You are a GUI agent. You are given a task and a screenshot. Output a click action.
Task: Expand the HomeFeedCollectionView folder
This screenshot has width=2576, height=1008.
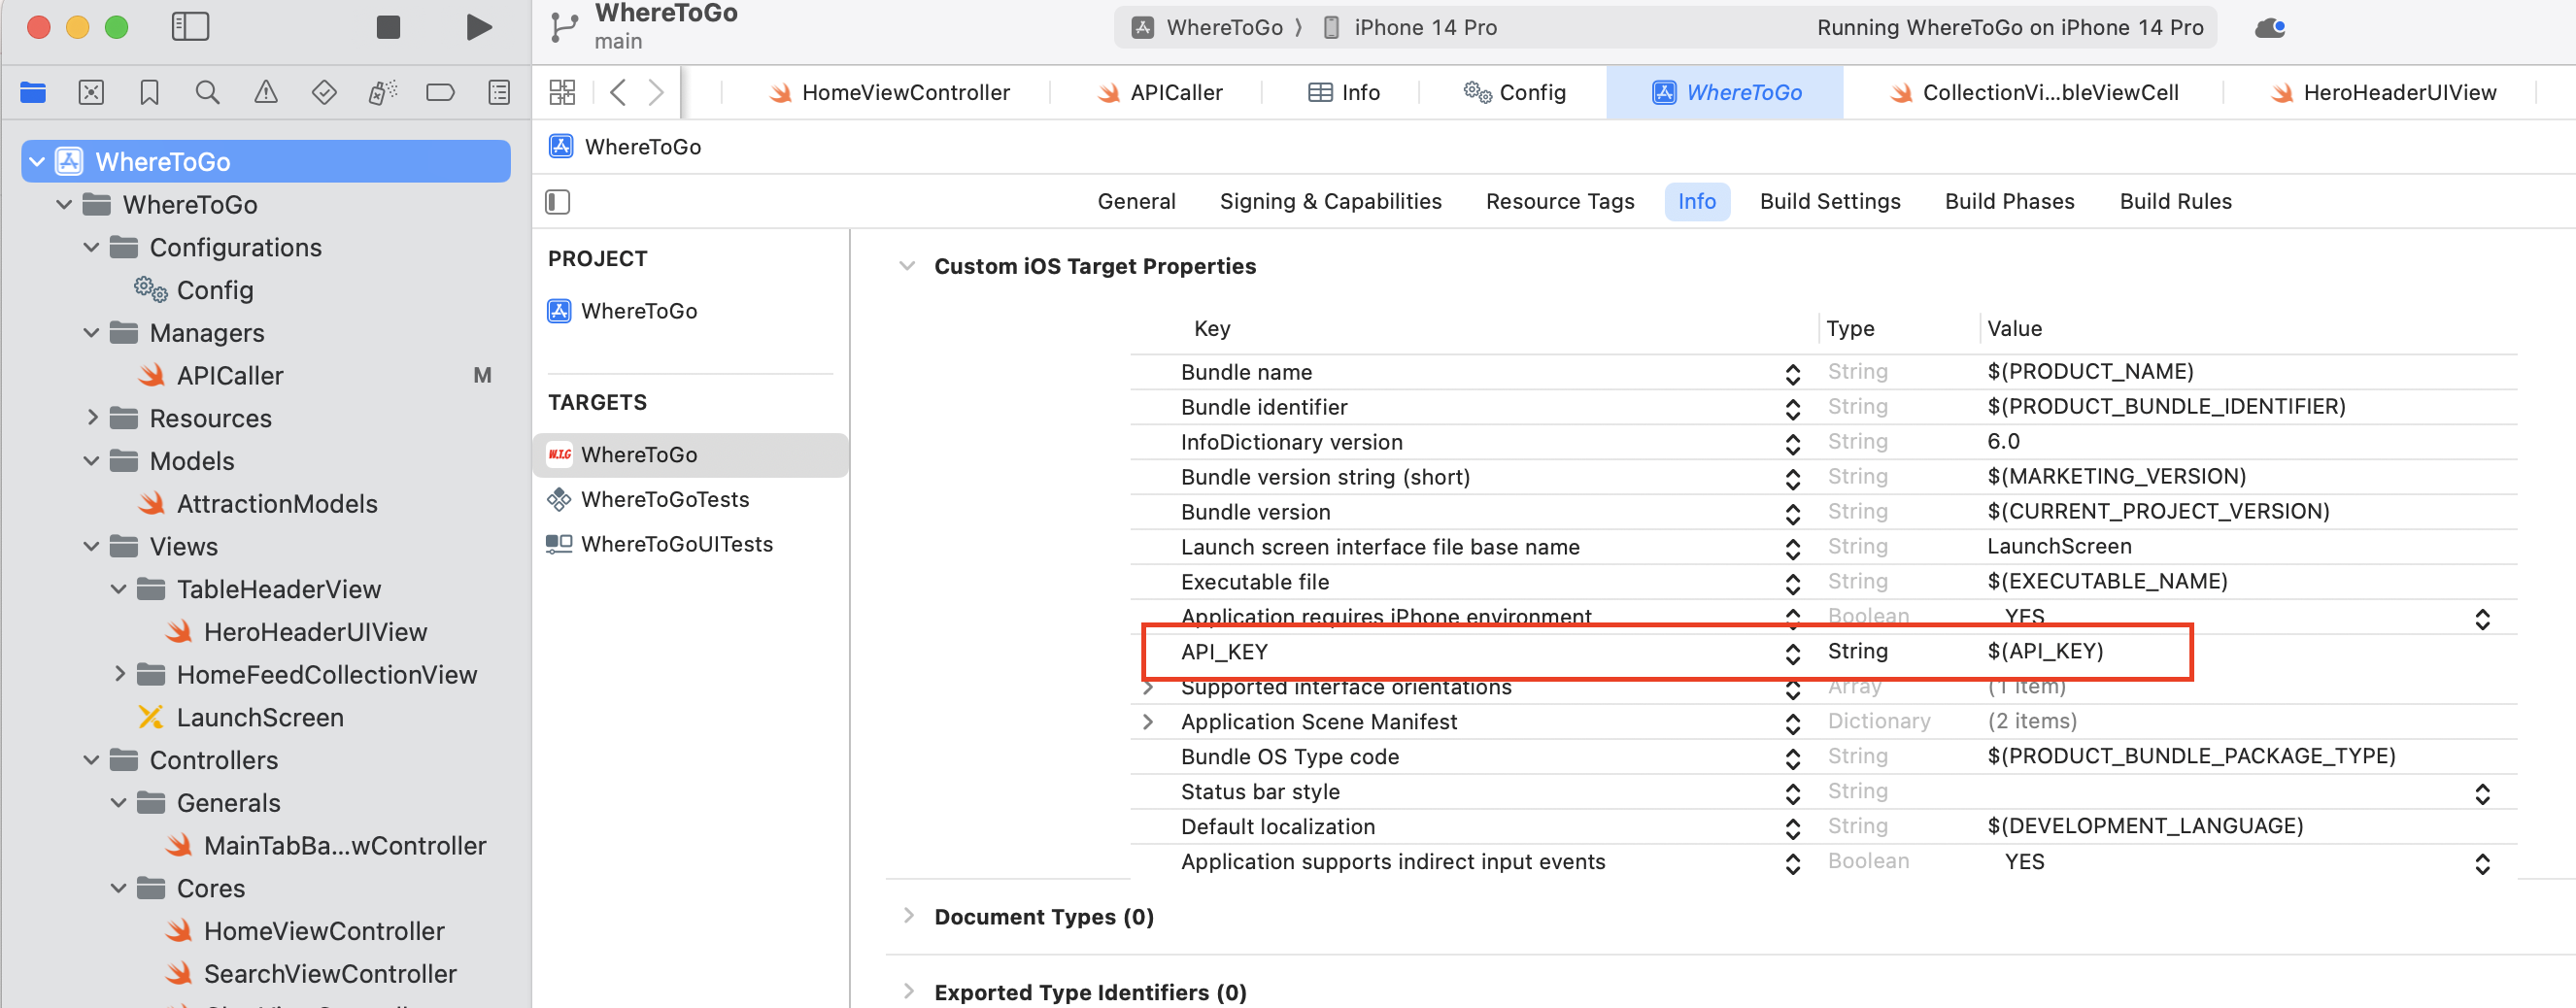(119, 675)
